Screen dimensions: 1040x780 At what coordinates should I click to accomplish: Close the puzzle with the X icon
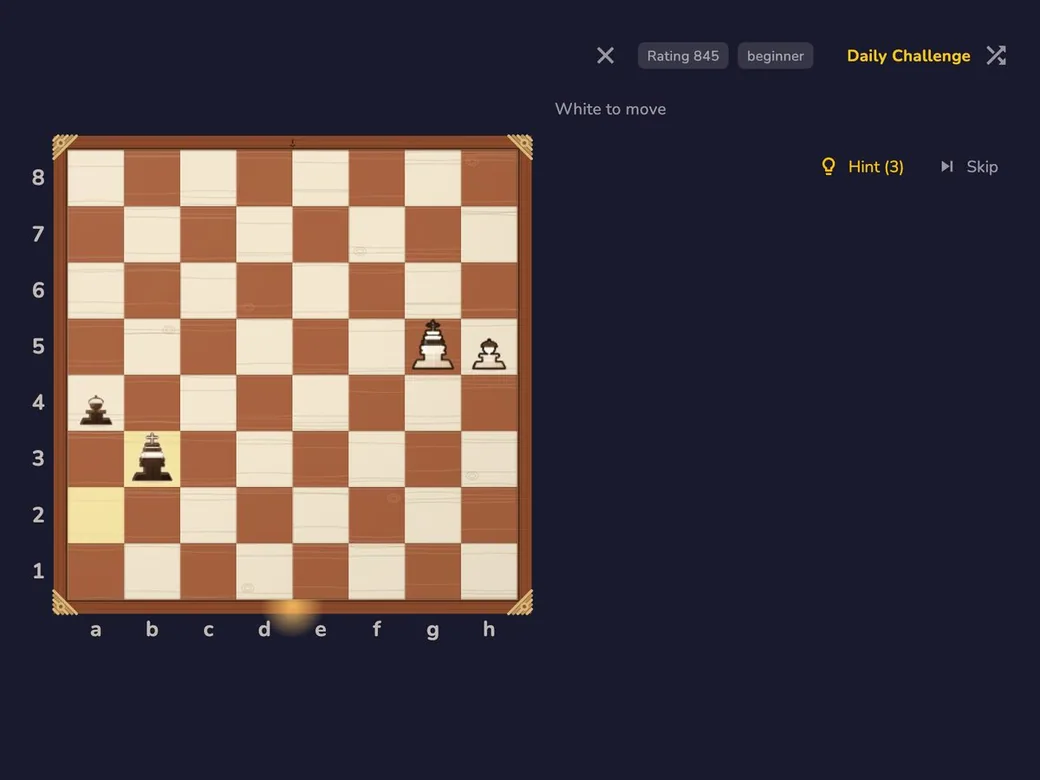tap(605, 56)
